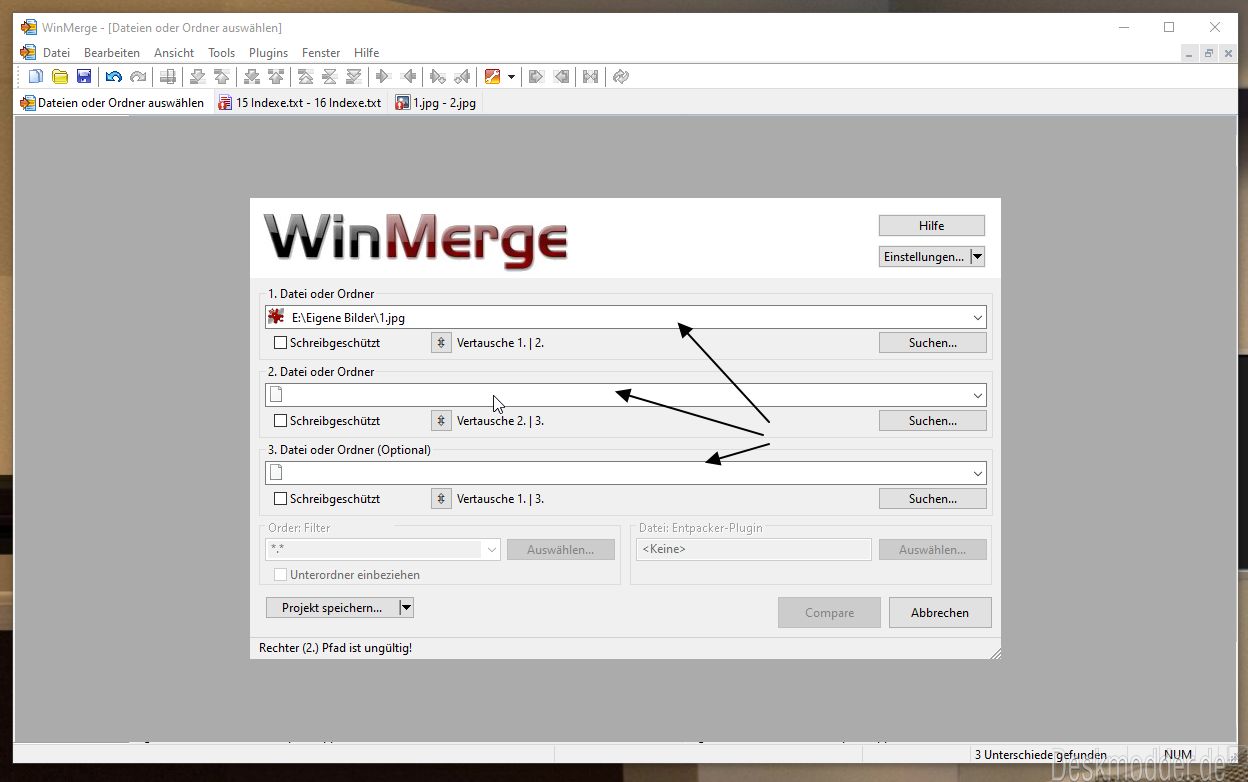Click Suchen... for 1. Datei oder Ordner

[x=933, y=343]
